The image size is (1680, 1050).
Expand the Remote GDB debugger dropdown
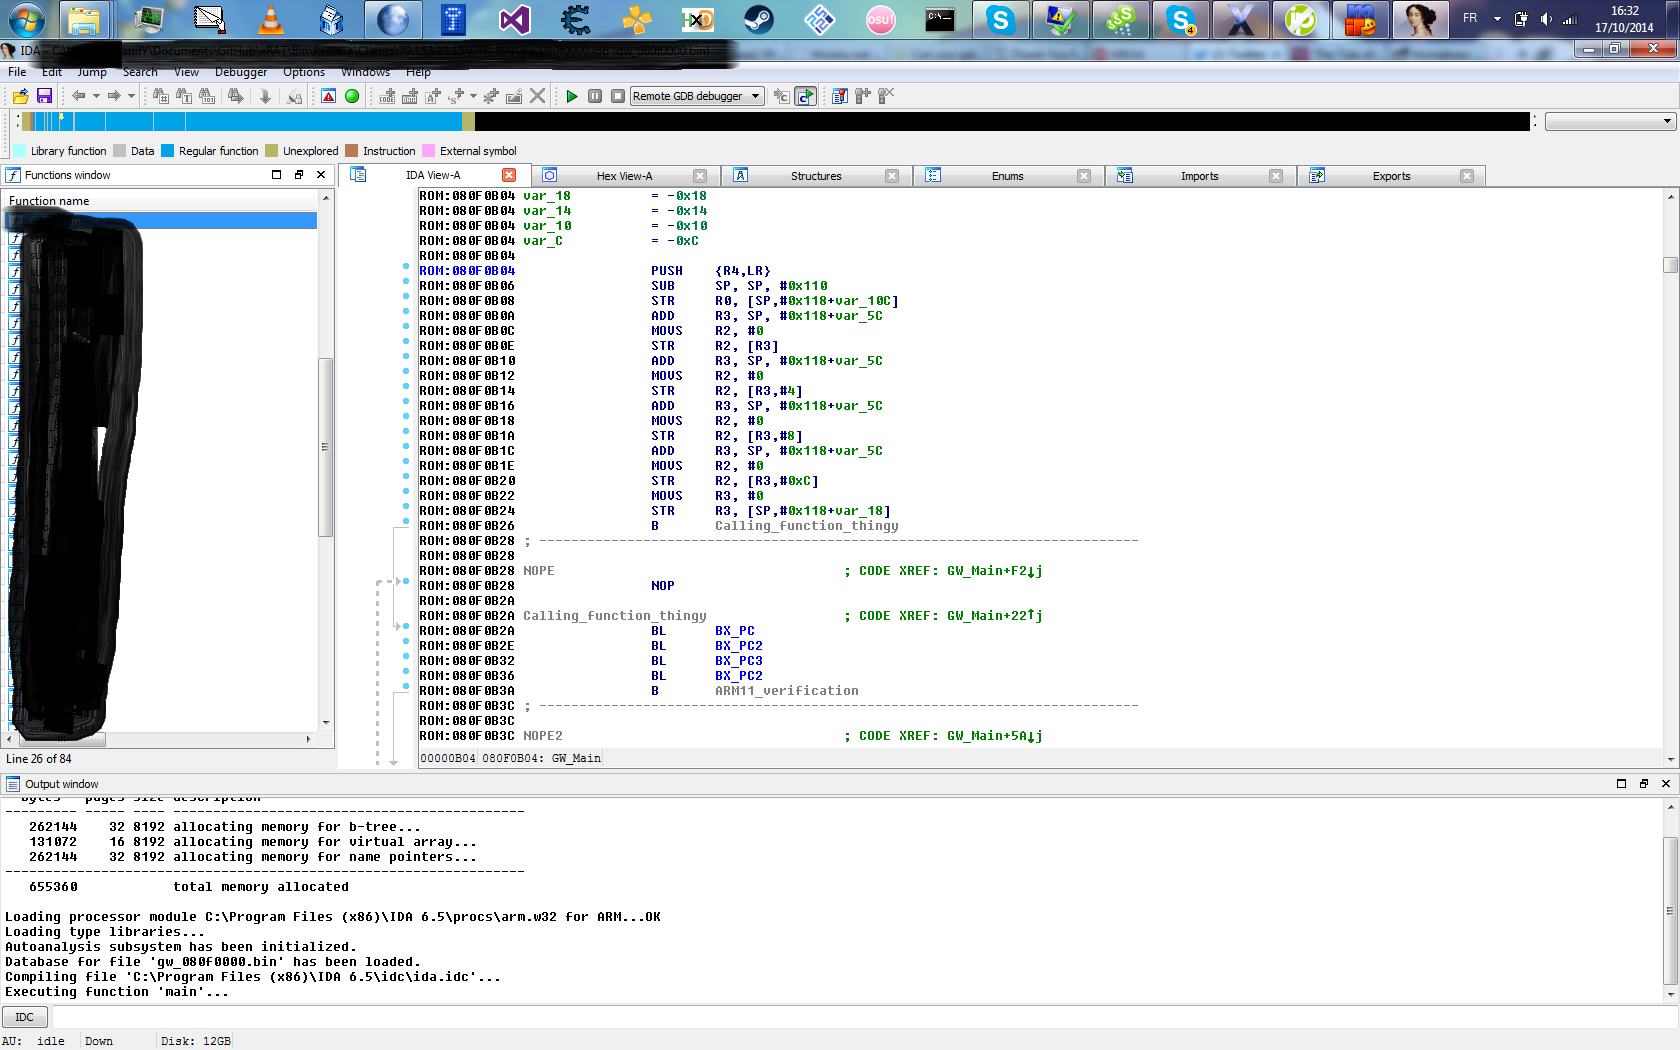point(756,96)
